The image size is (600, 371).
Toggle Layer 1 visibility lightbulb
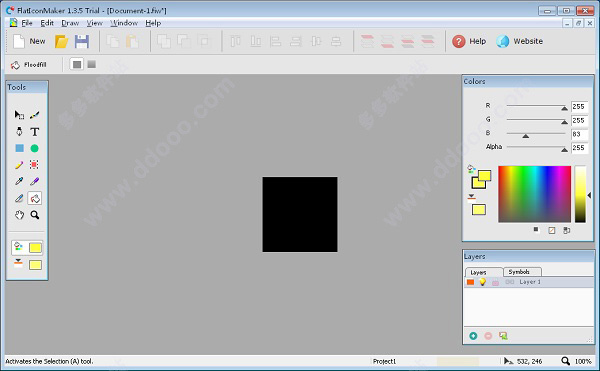pos(483,282)
